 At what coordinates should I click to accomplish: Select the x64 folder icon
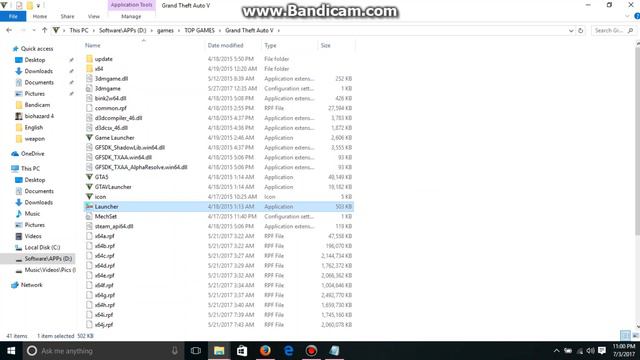point(89,69)
